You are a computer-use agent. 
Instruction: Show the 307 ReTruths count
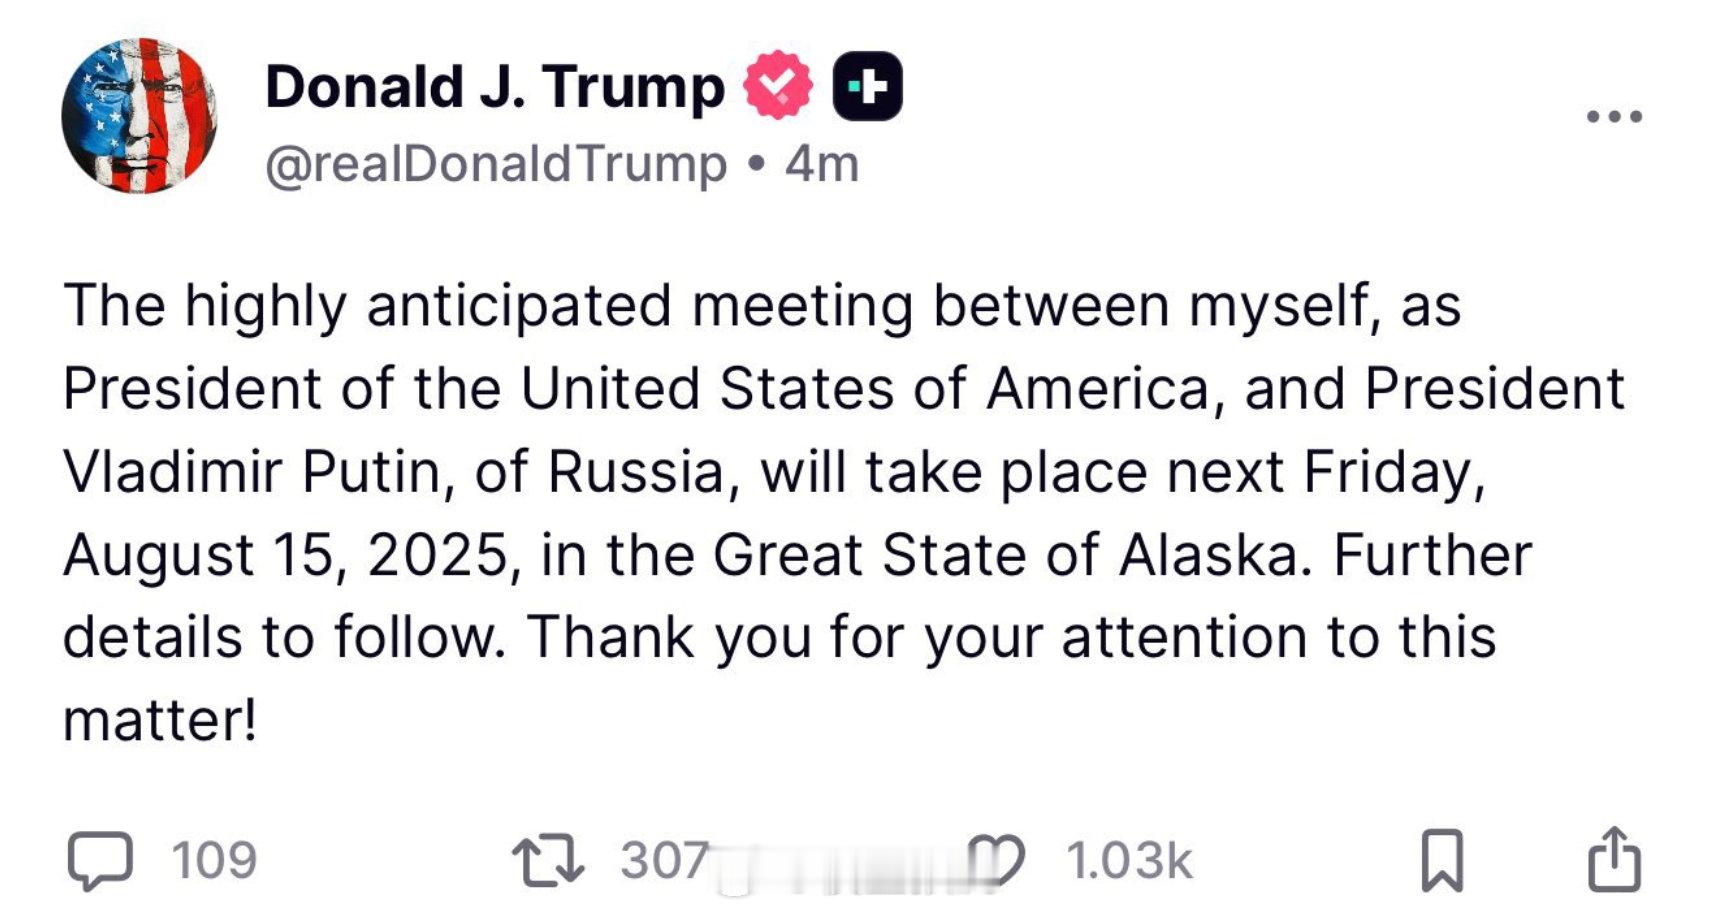coord(665,860)
